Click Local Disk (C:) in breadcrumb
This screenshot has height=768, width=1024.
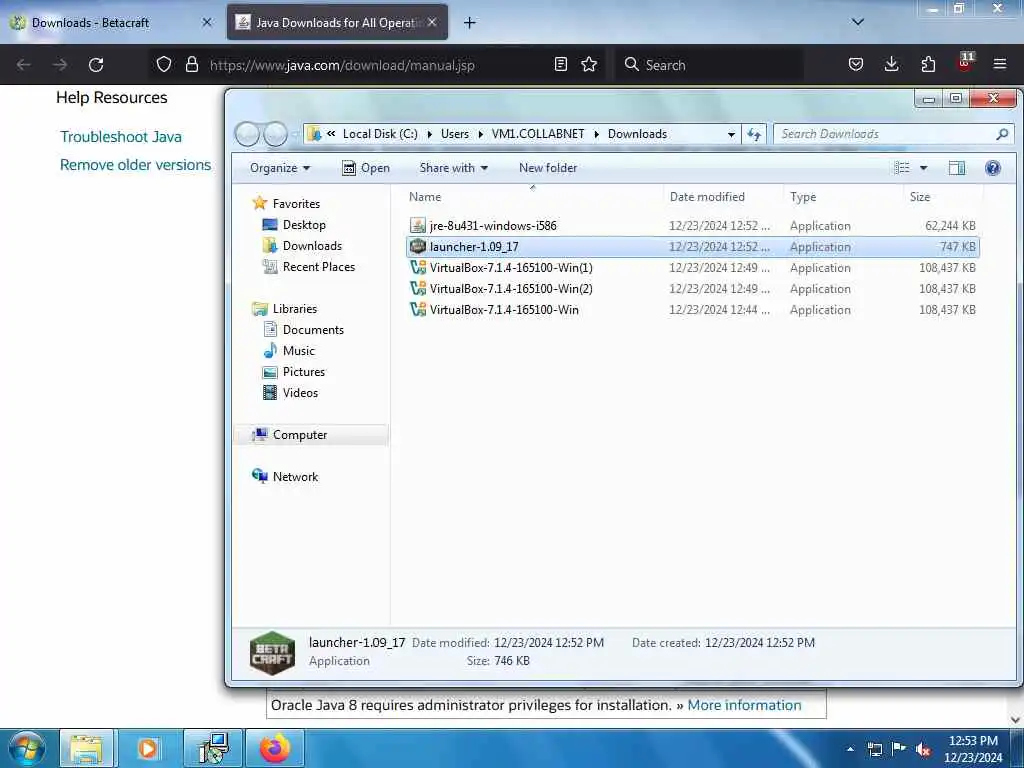pos(380,134)
